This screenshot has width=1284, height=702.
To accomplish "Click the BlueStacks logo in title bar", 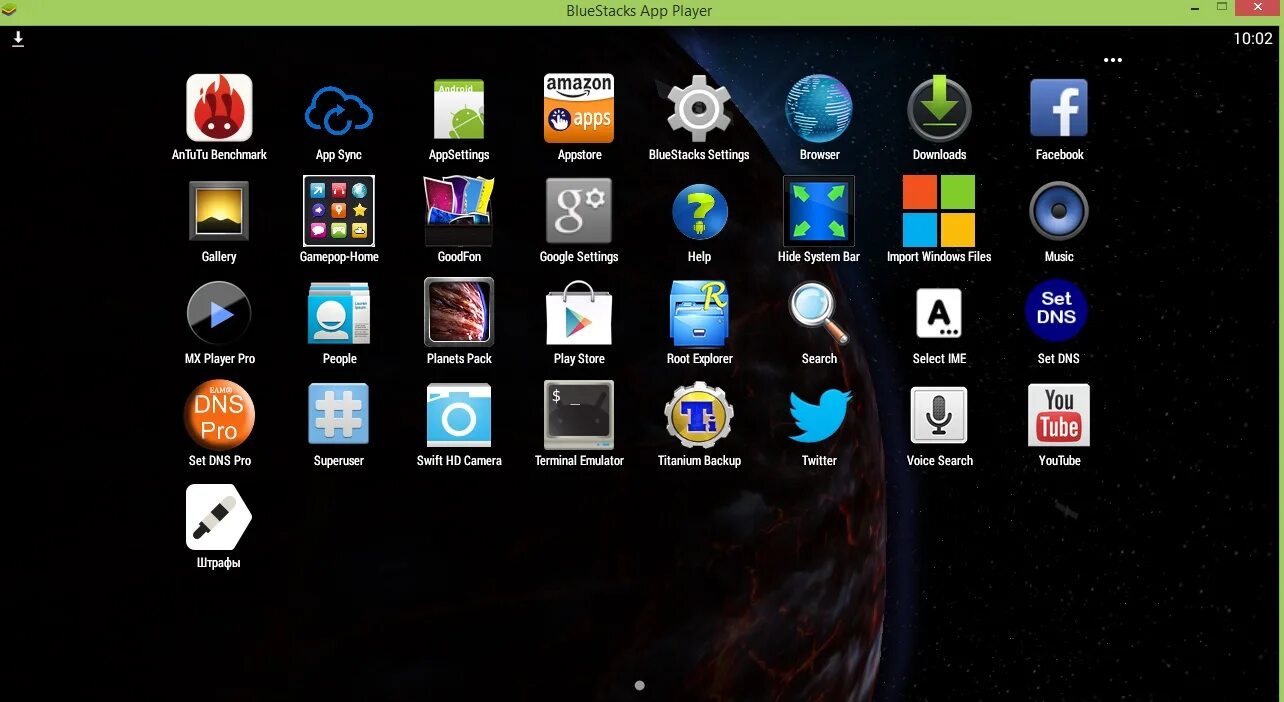I will 10,11.
